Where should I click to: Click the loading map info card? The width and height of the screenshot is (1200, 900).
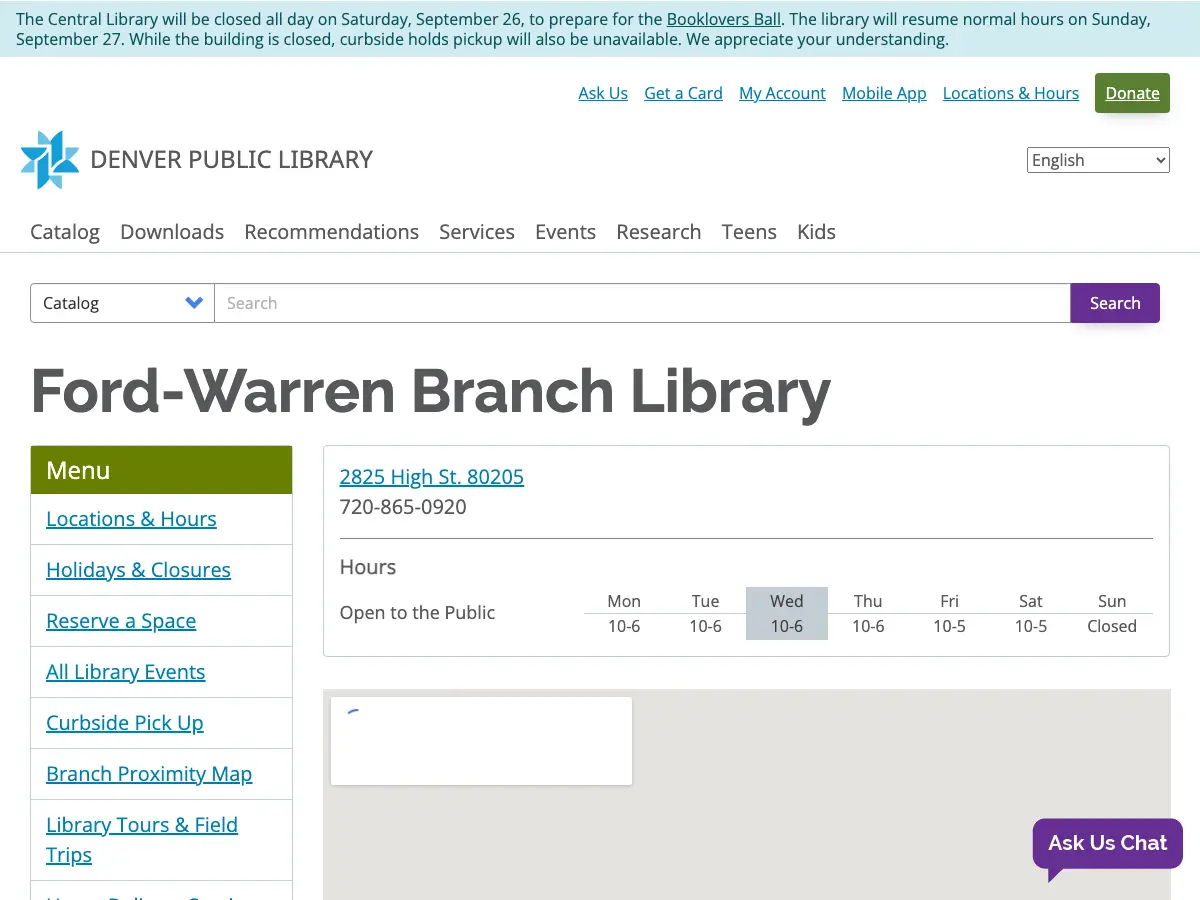[481, 741]
